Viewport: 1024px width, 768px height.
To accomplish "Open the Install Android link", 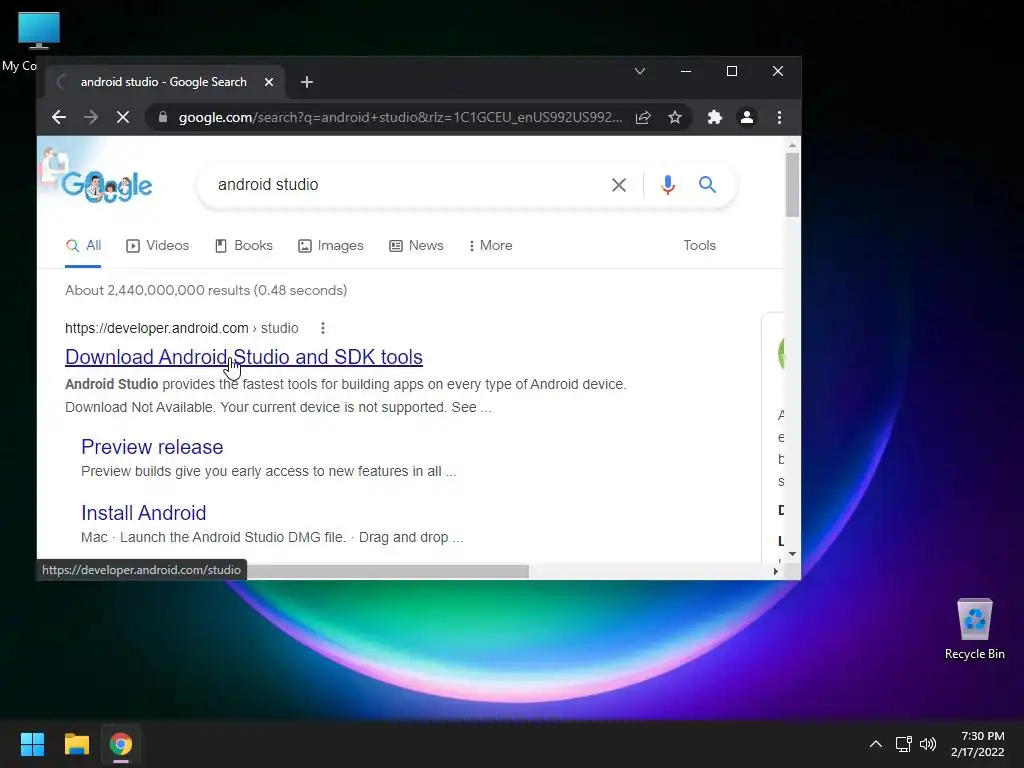I will [144, 513].
